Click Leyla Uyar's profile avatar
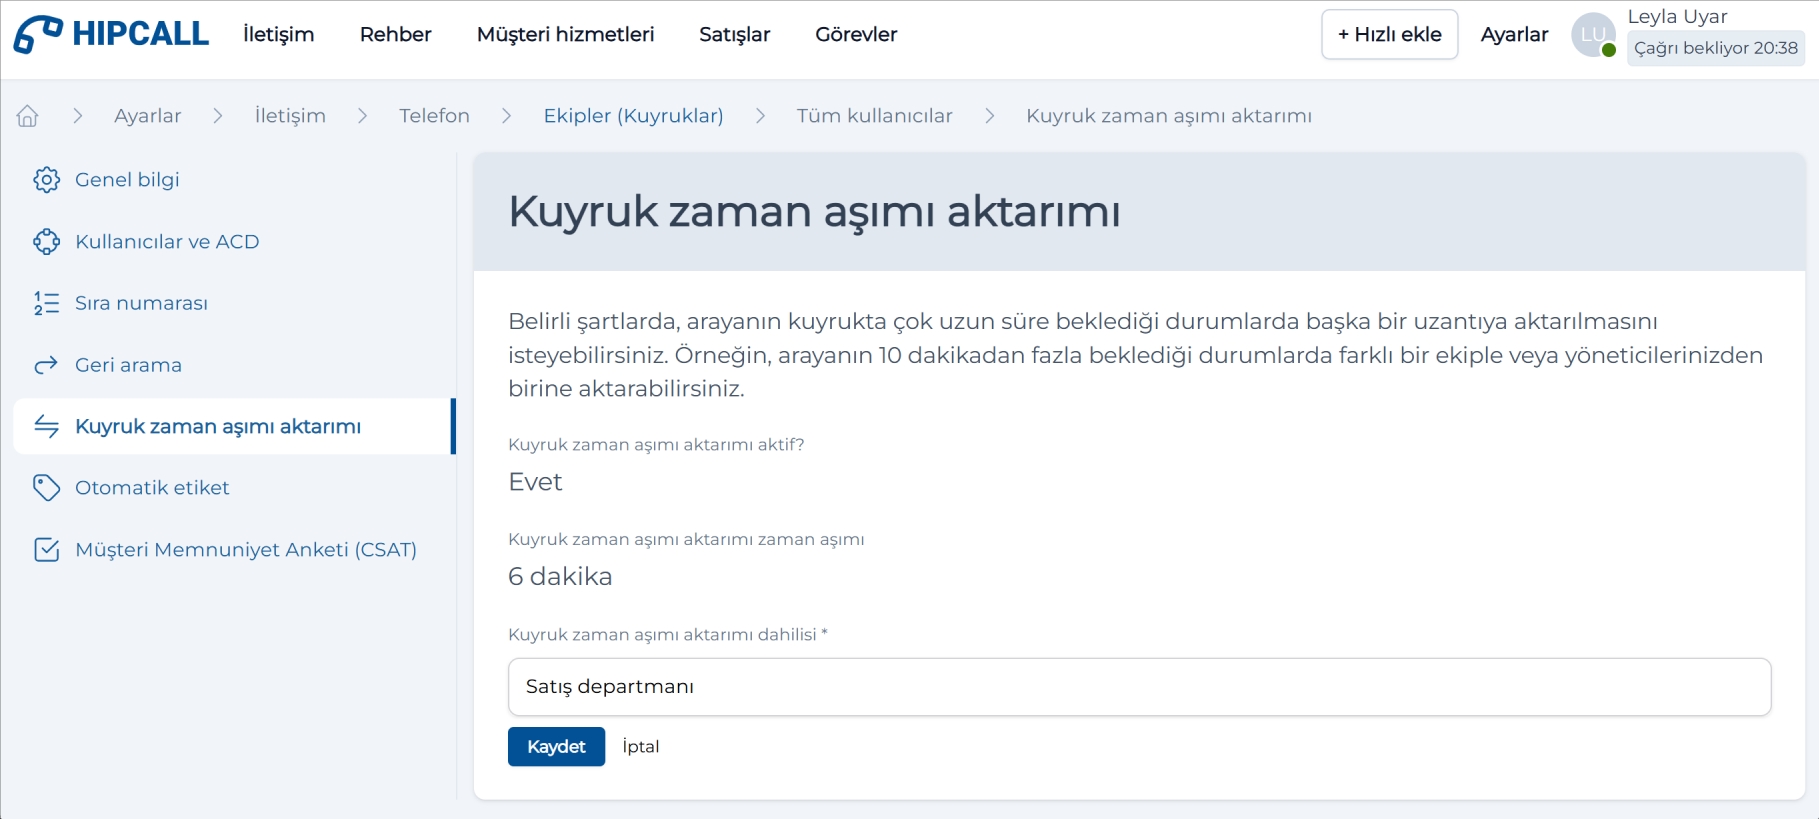 pos(1593,35)
